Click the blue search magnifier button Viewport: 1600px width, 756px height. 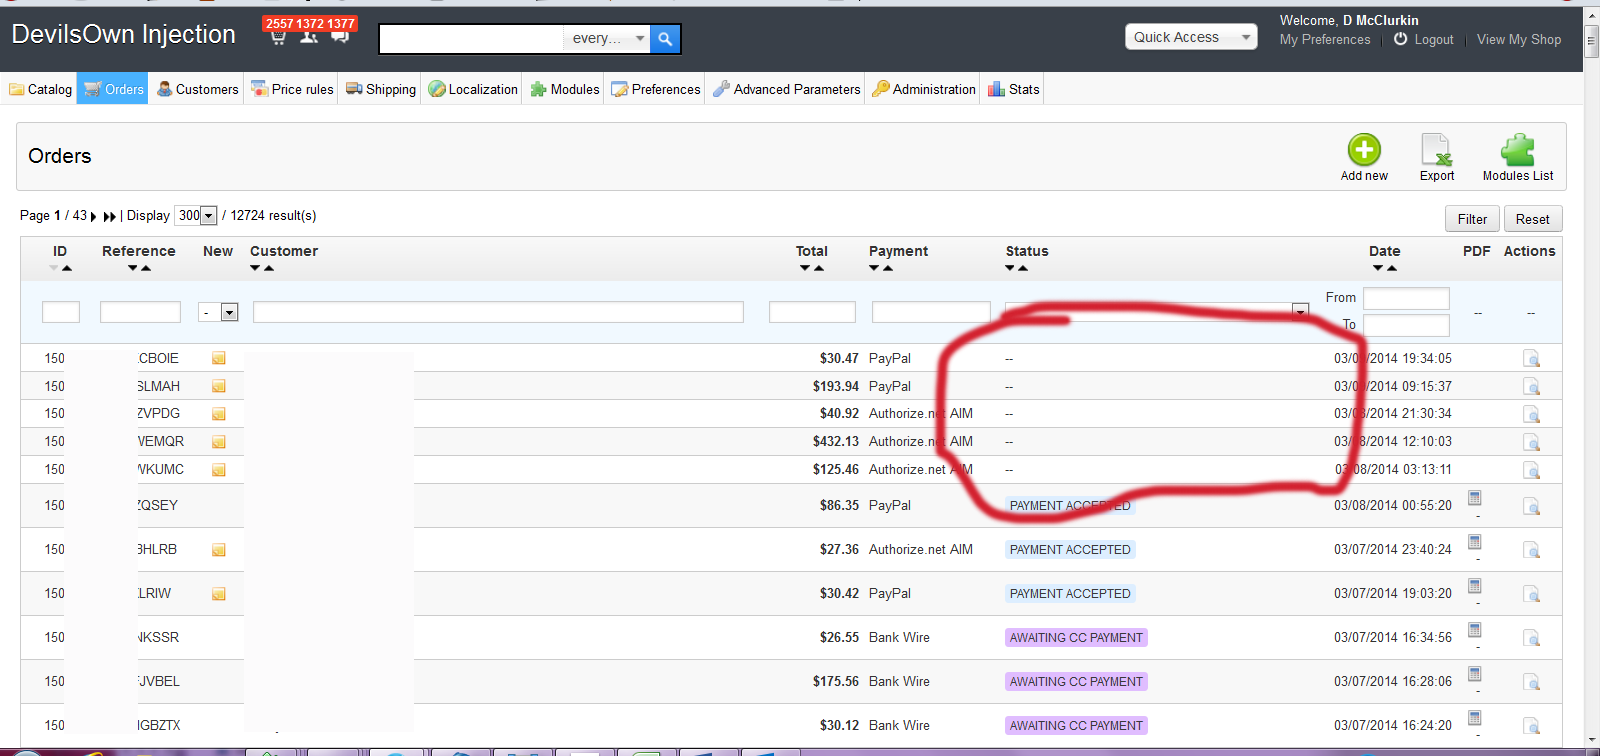[x=665, y=39]
